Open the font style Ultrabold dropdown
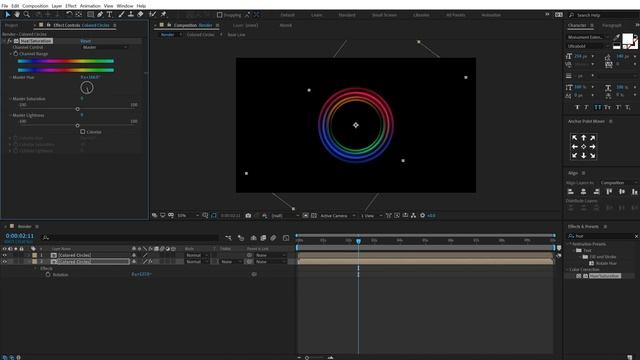 coord(588,46)
